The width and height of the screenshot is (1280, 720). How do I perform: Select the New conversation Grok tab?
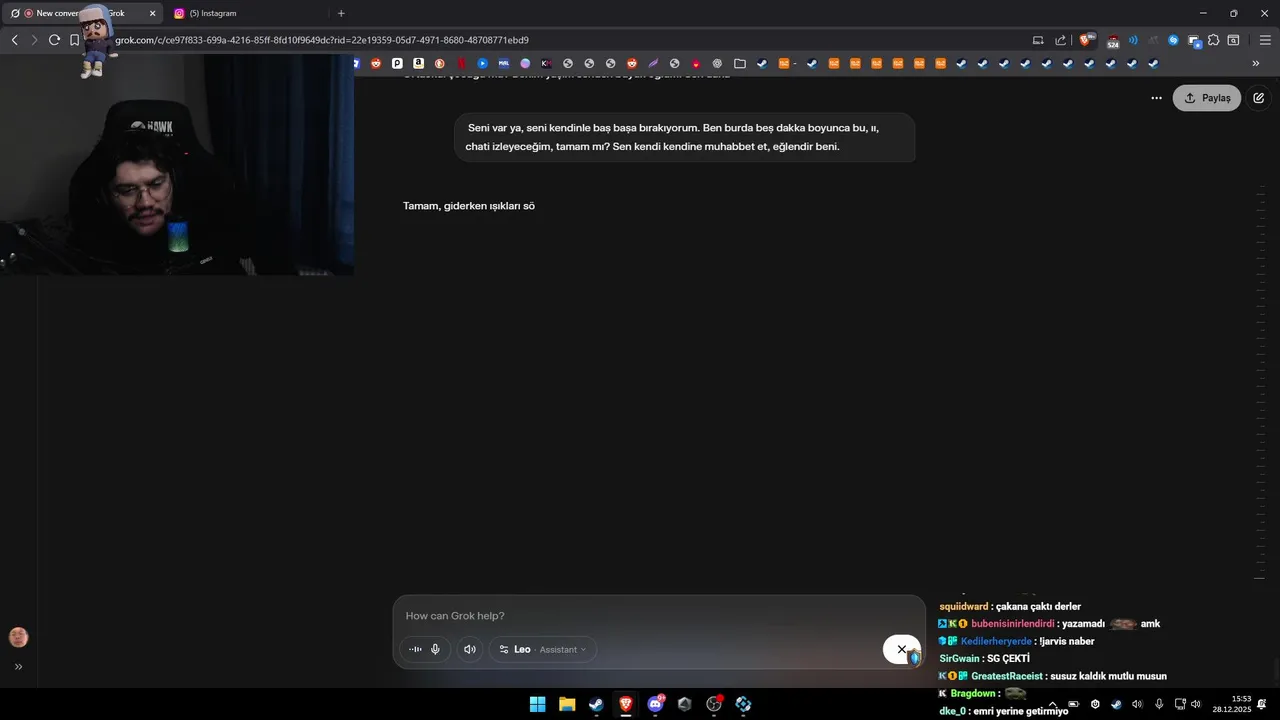[x=82, y=13]
